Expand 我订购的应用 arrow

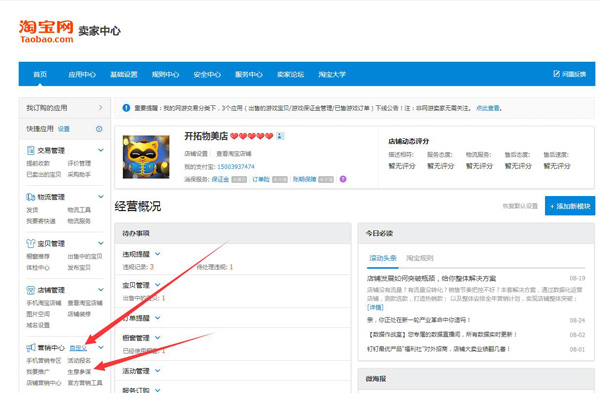click(100, 108)
